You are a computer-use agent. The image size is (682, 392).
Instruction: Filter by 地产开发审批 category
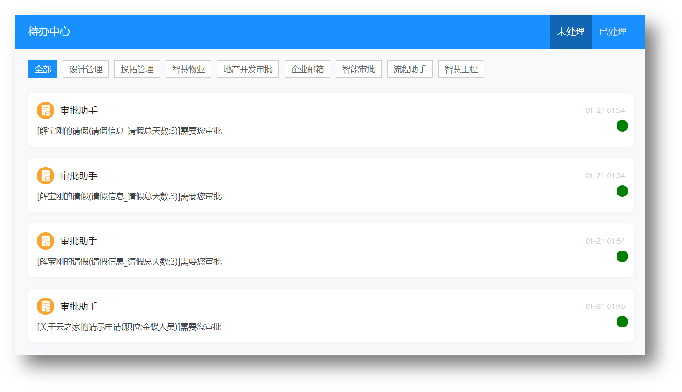click(248, 69)
